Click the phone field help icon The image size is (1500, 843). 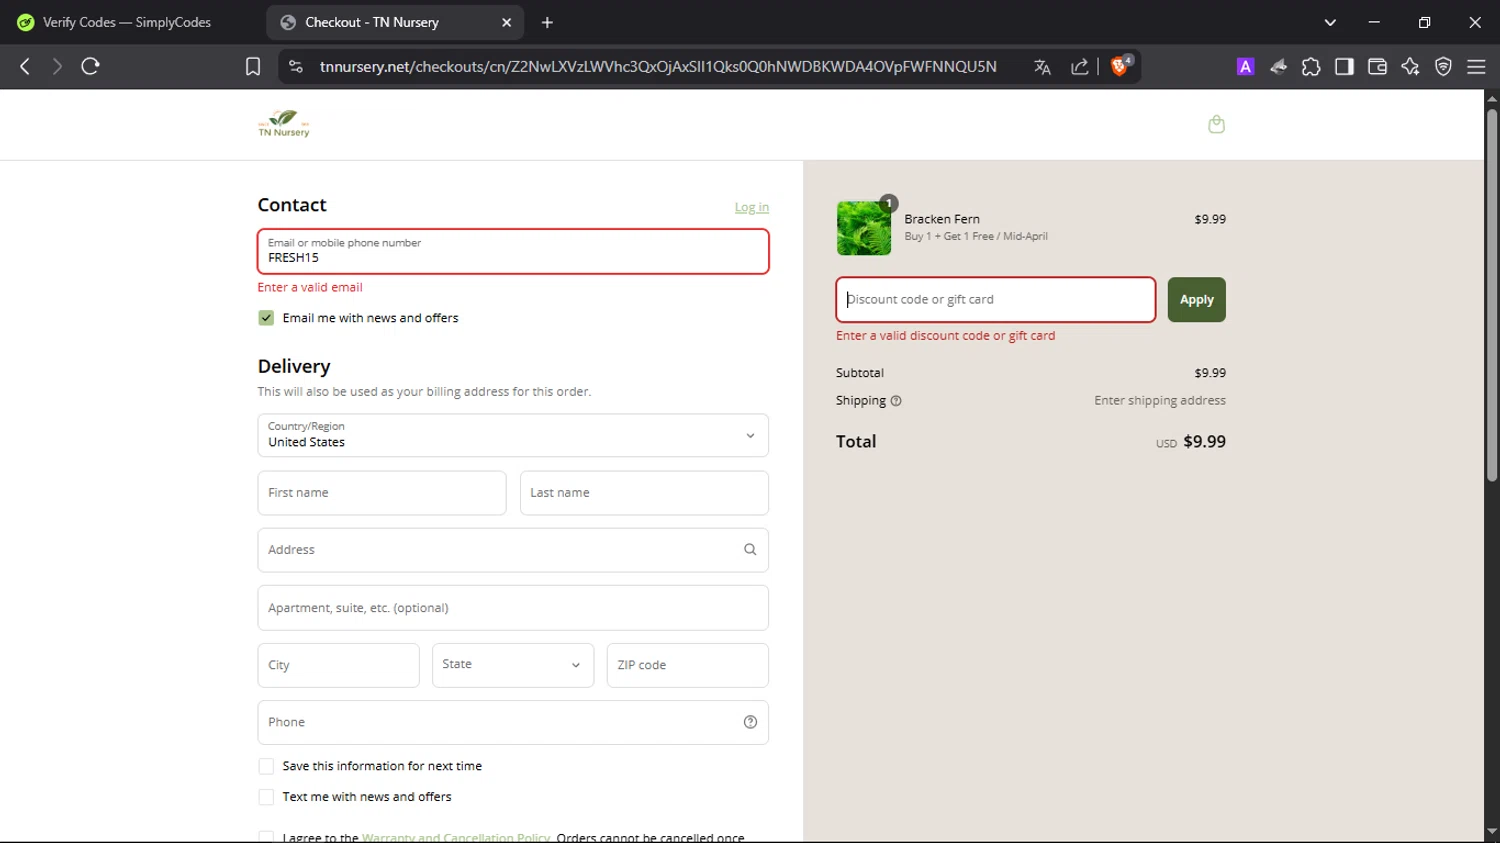(750, 722)
